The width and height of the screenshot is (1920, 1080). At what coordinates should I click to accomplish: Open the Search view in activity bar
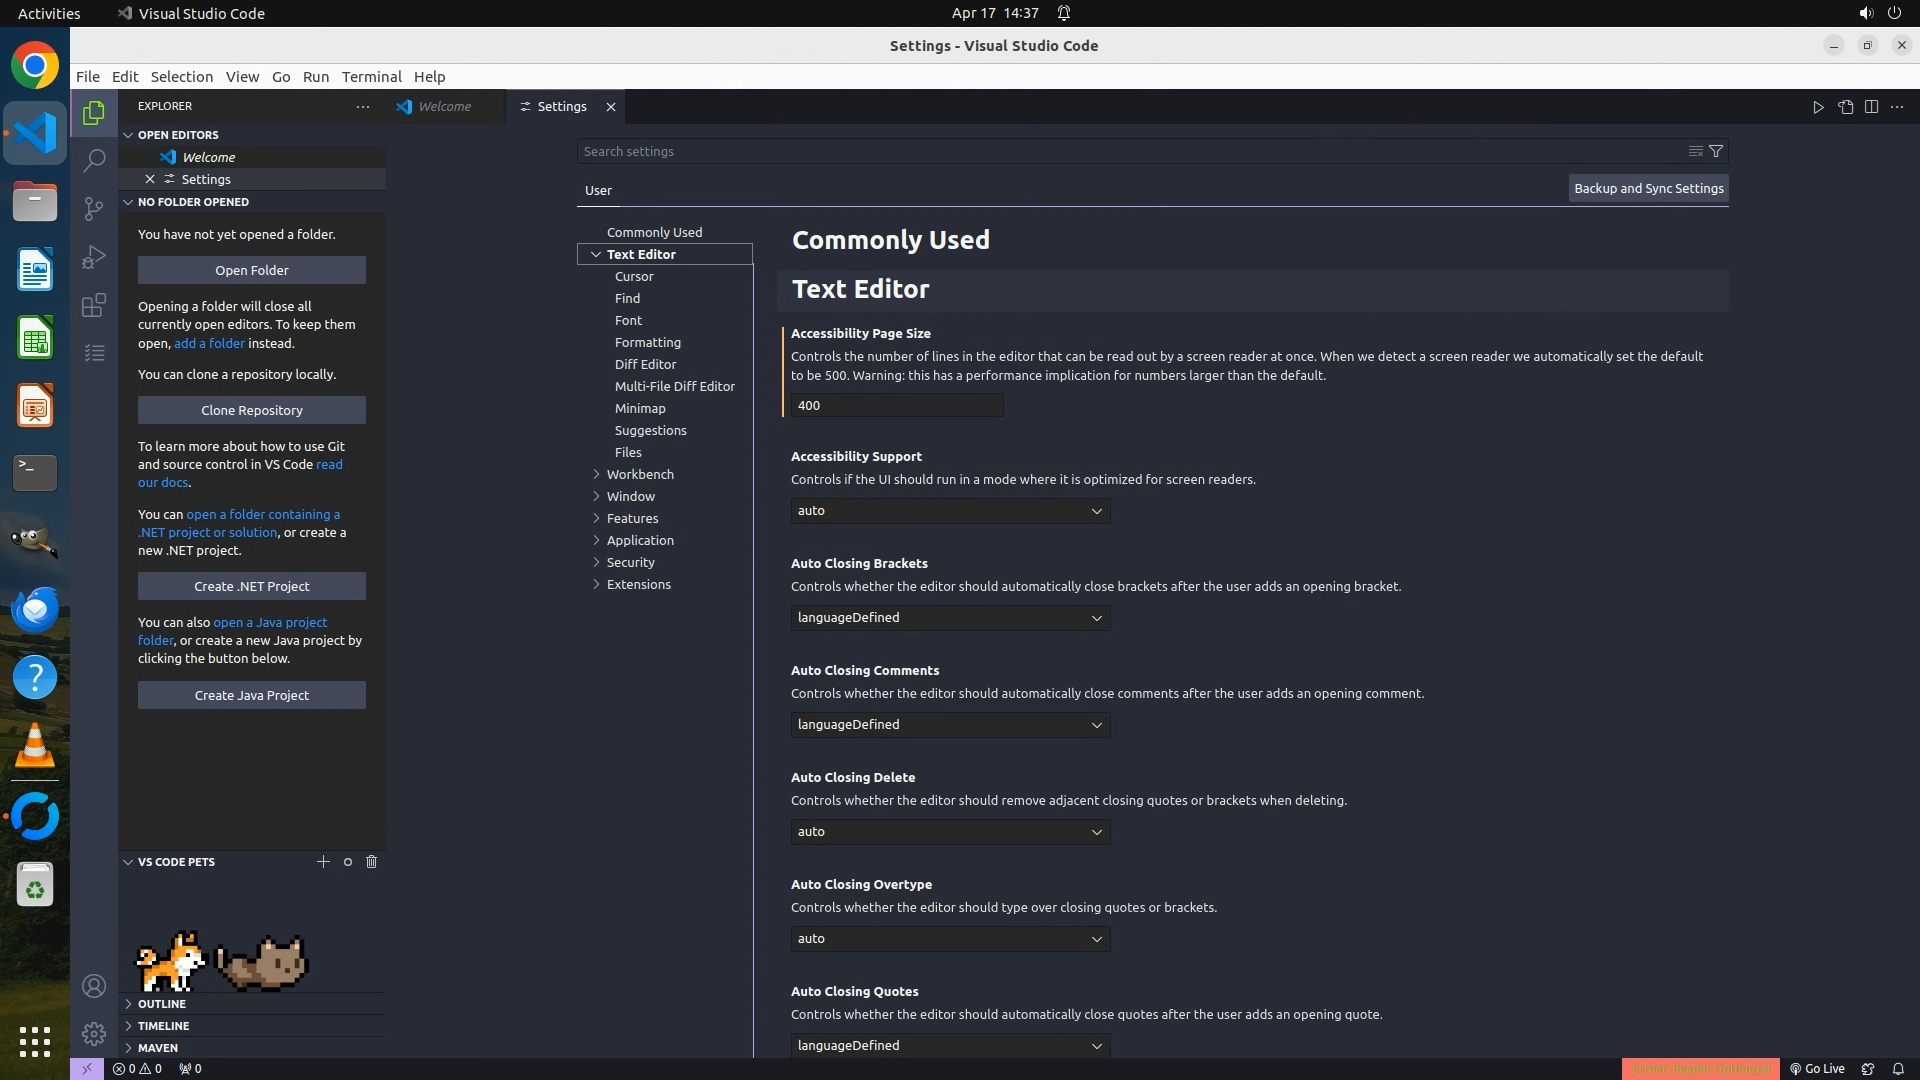[94, 160]
